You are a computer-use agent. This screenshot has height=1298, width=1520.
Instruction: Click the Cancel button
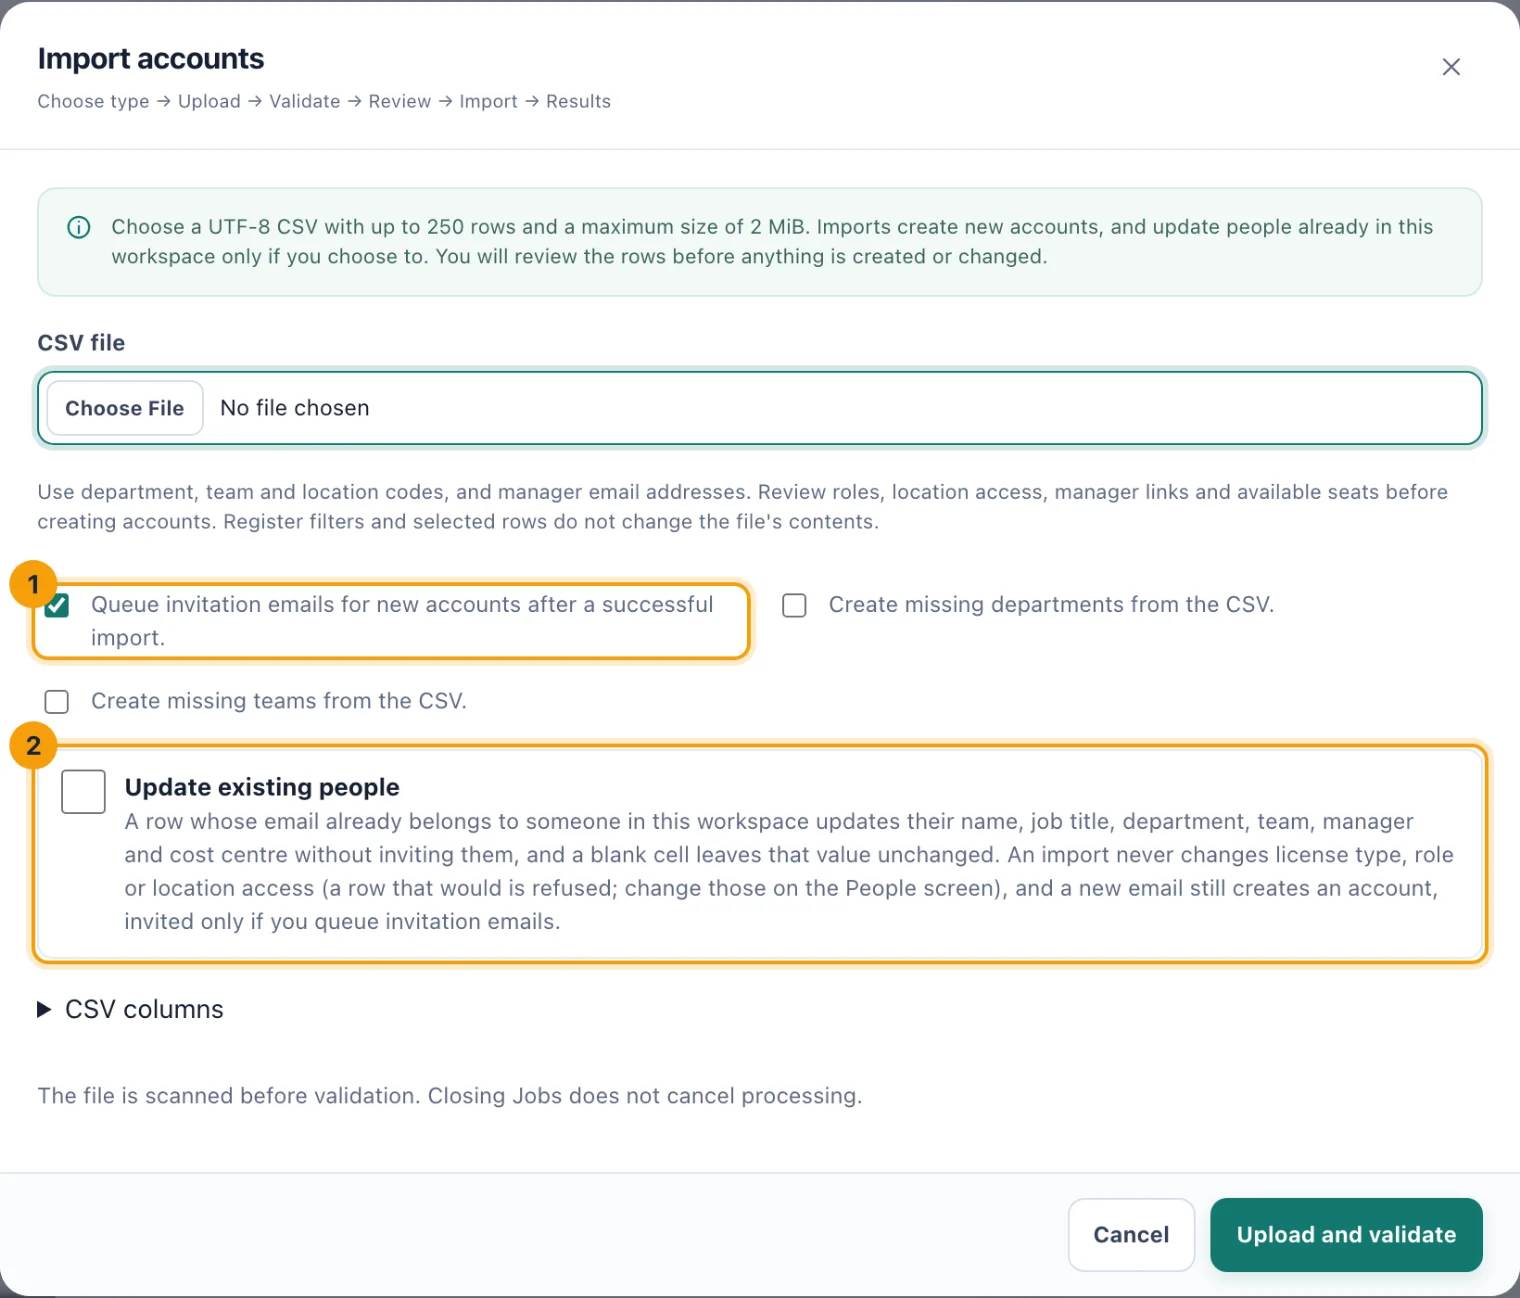click(x=1131, y=1235)
